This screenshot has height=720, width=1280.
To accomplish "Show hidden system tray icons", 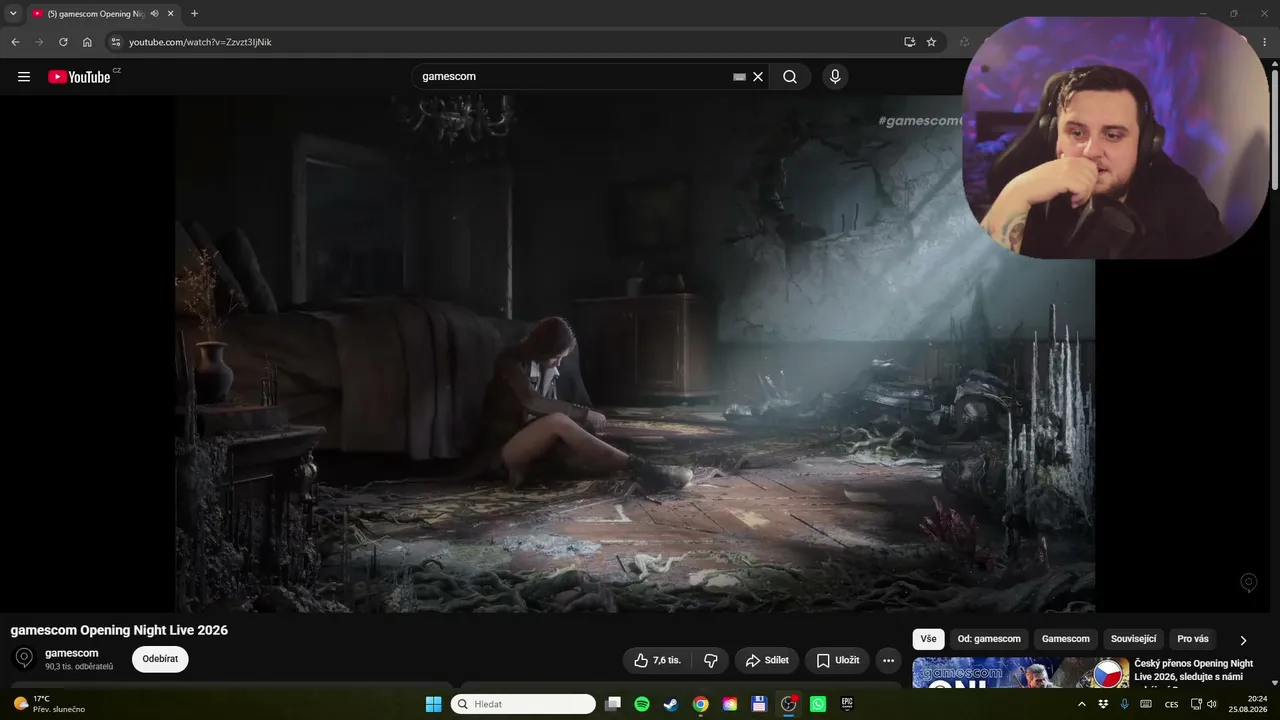I will [1081, 704].
